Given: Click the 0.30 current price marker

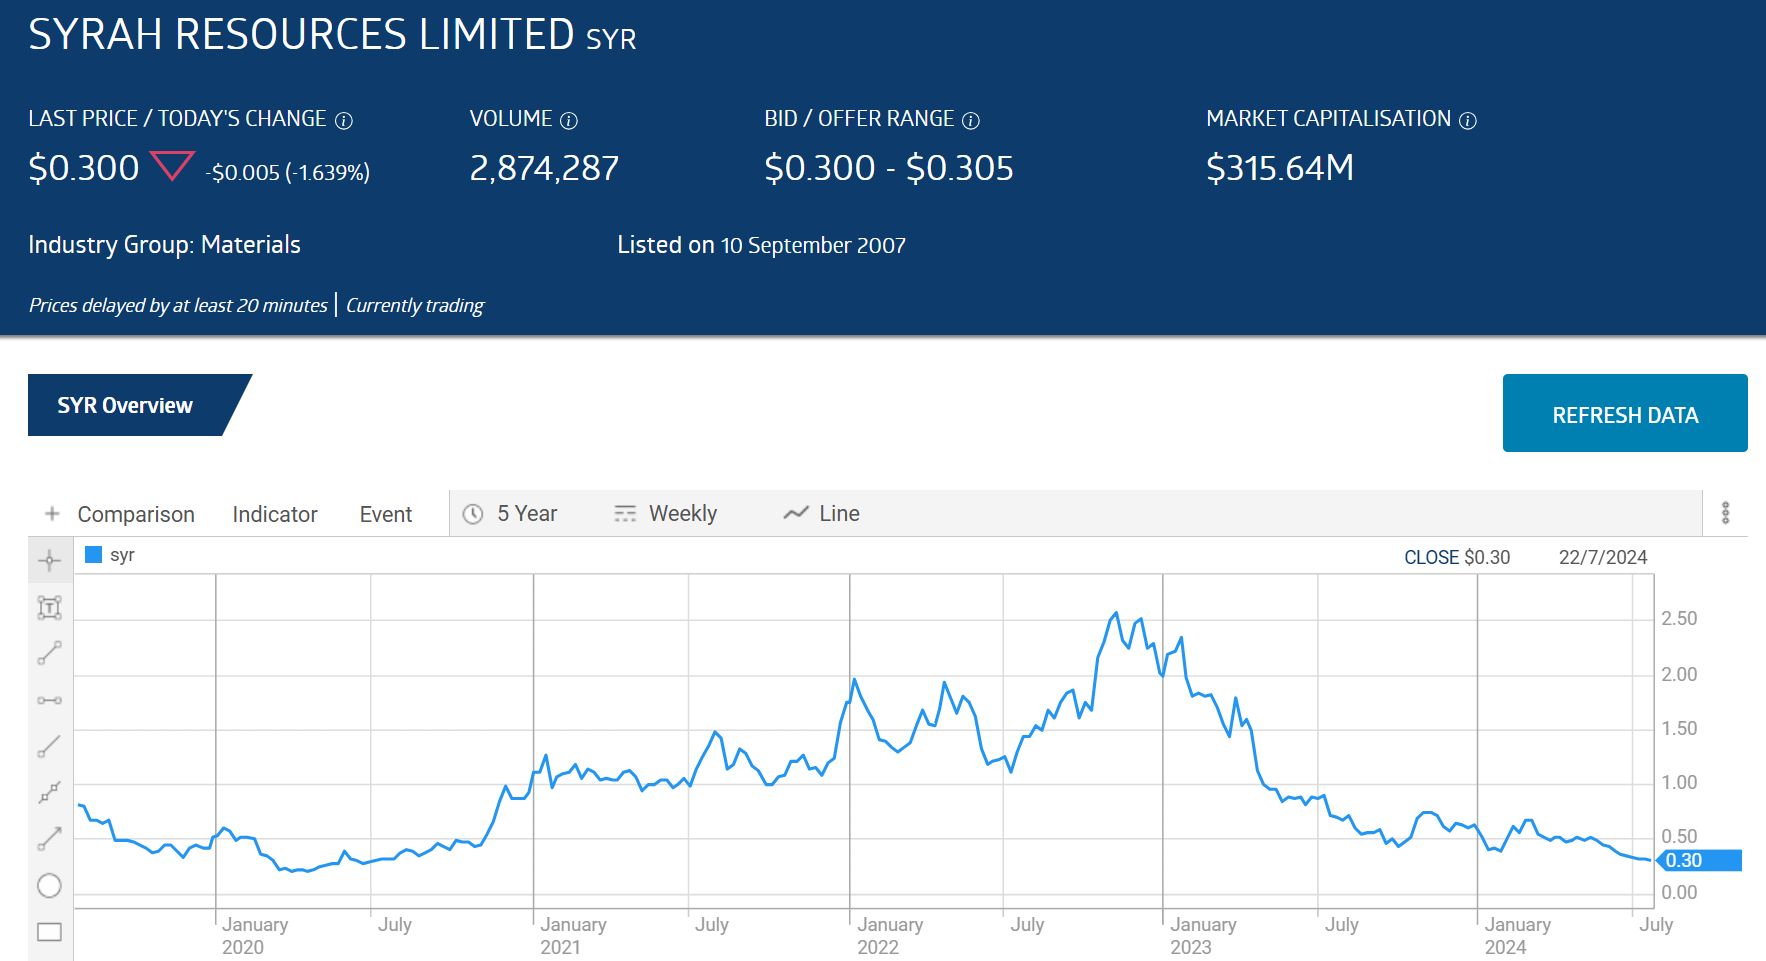Looking at the screenshot, I should pos(1698,860).
